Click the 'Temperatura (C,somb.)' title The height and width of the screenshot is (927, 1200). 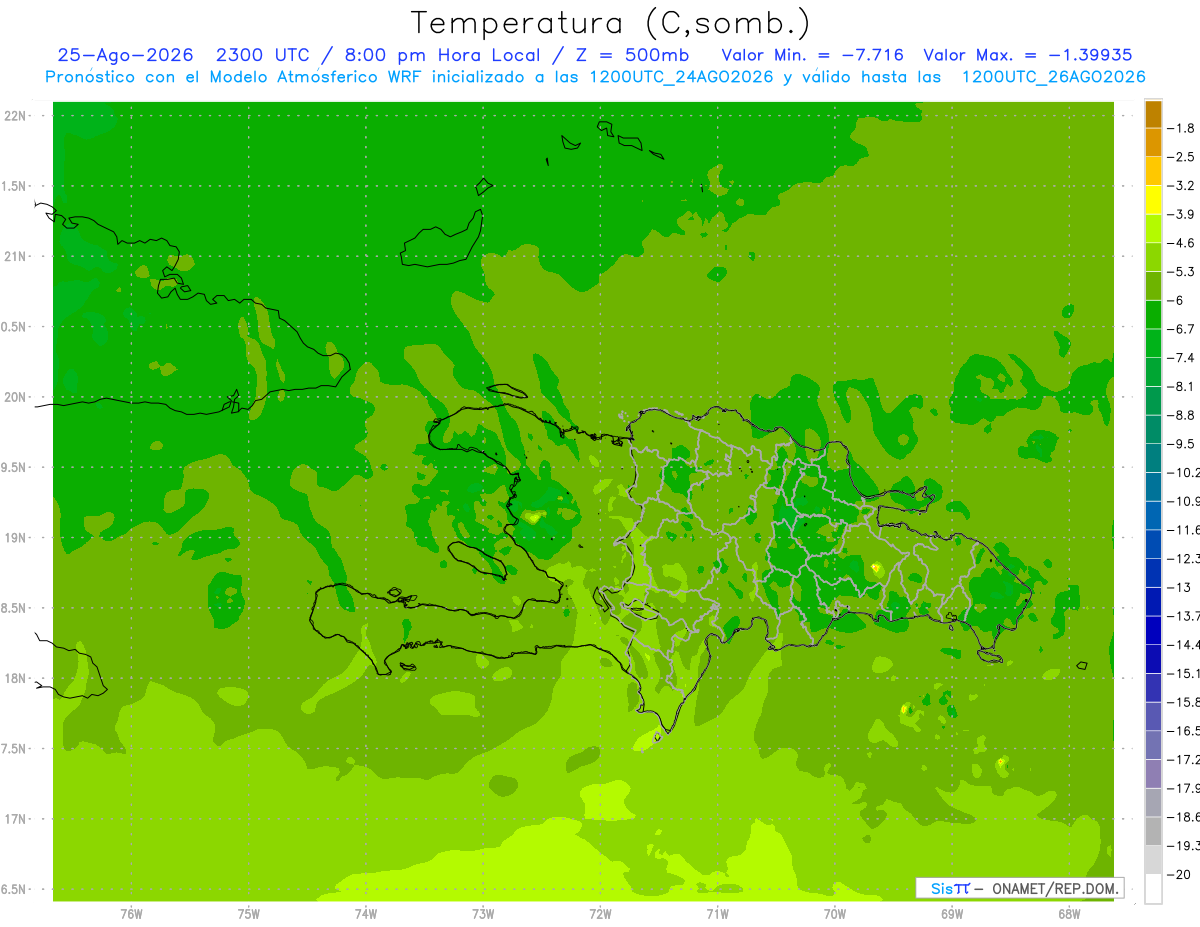[610, 23]
